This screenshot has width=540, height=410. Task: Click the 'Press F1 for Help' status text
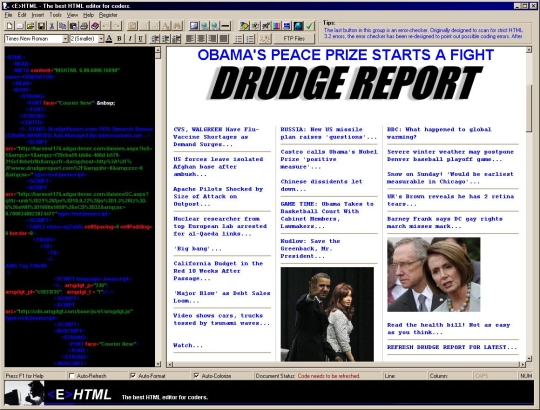(24, 376)
